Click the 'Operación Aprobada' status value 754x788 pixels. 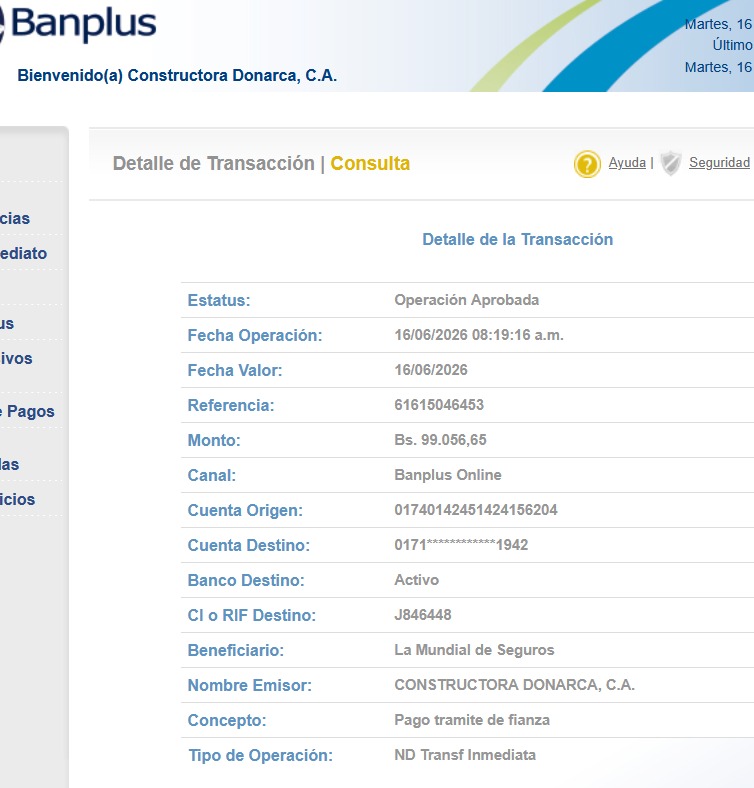(x=466, y=300)
